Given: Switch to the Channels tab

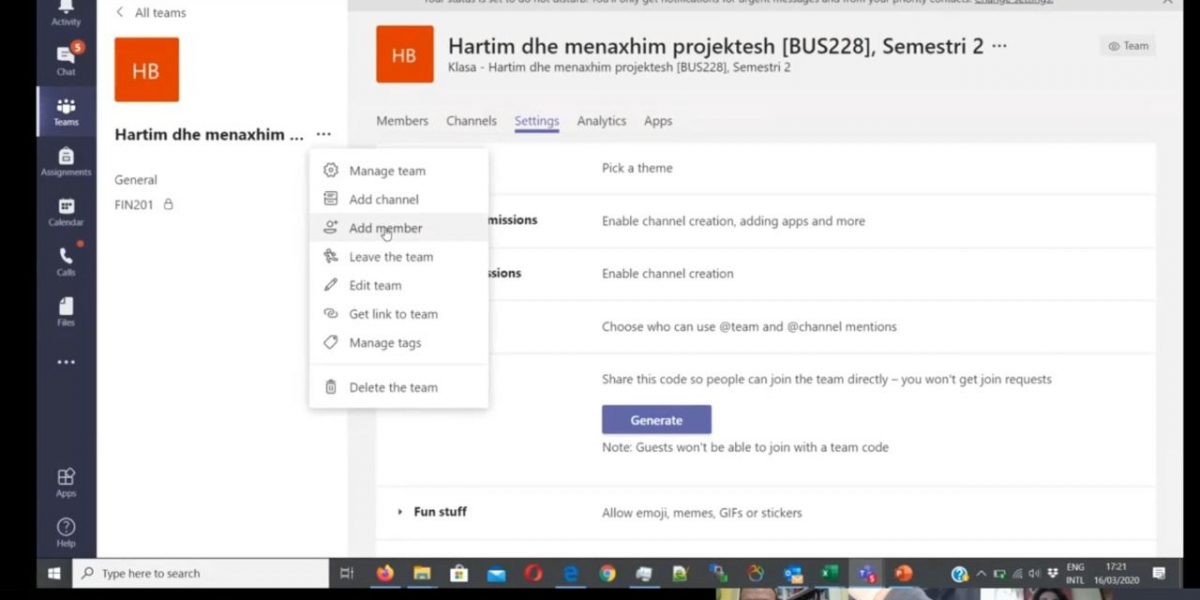Looking at the screenshot, I should [x=471, y=121].
